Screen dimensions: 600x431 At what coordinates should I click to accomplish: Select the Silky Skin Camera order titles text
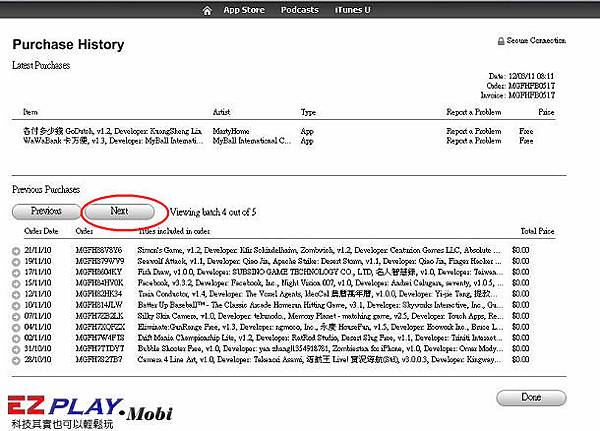coord(320,316)
